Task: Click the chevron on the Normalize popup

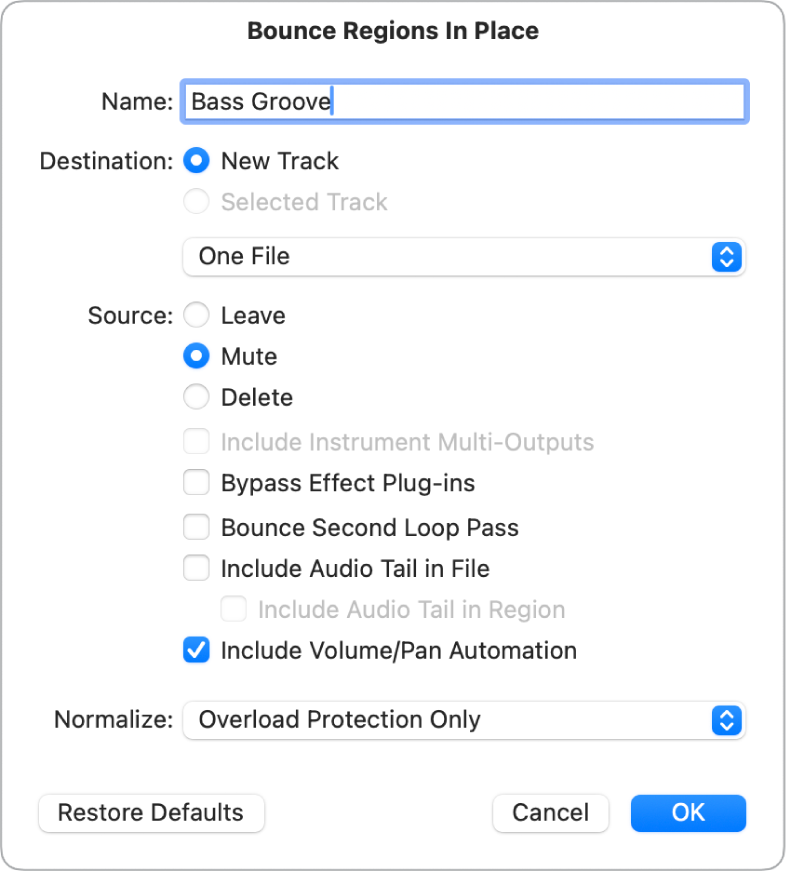Action: (729, 720)
